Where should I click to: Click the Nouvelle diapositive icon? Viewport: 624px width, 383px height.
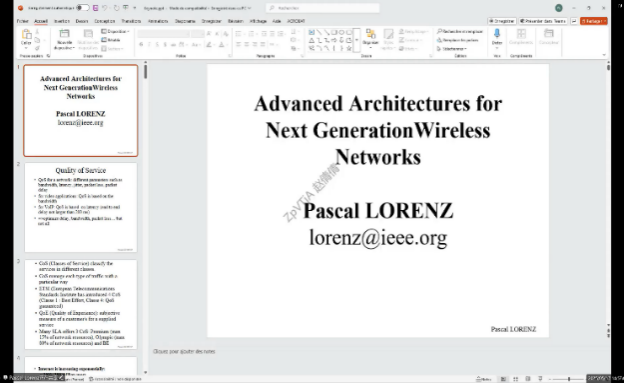pyautogui.click(x=64, y=39)
